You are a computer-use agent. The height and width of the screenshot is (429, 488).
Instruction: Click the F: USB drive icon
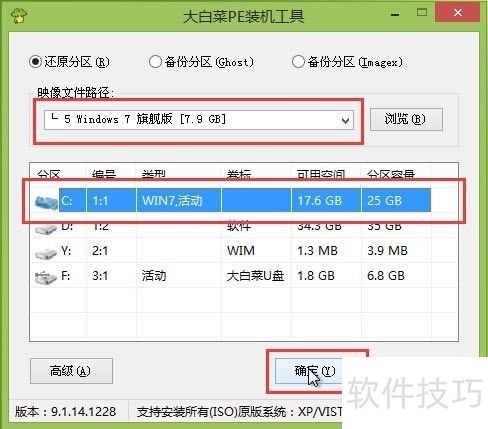(x=46, y=277)
